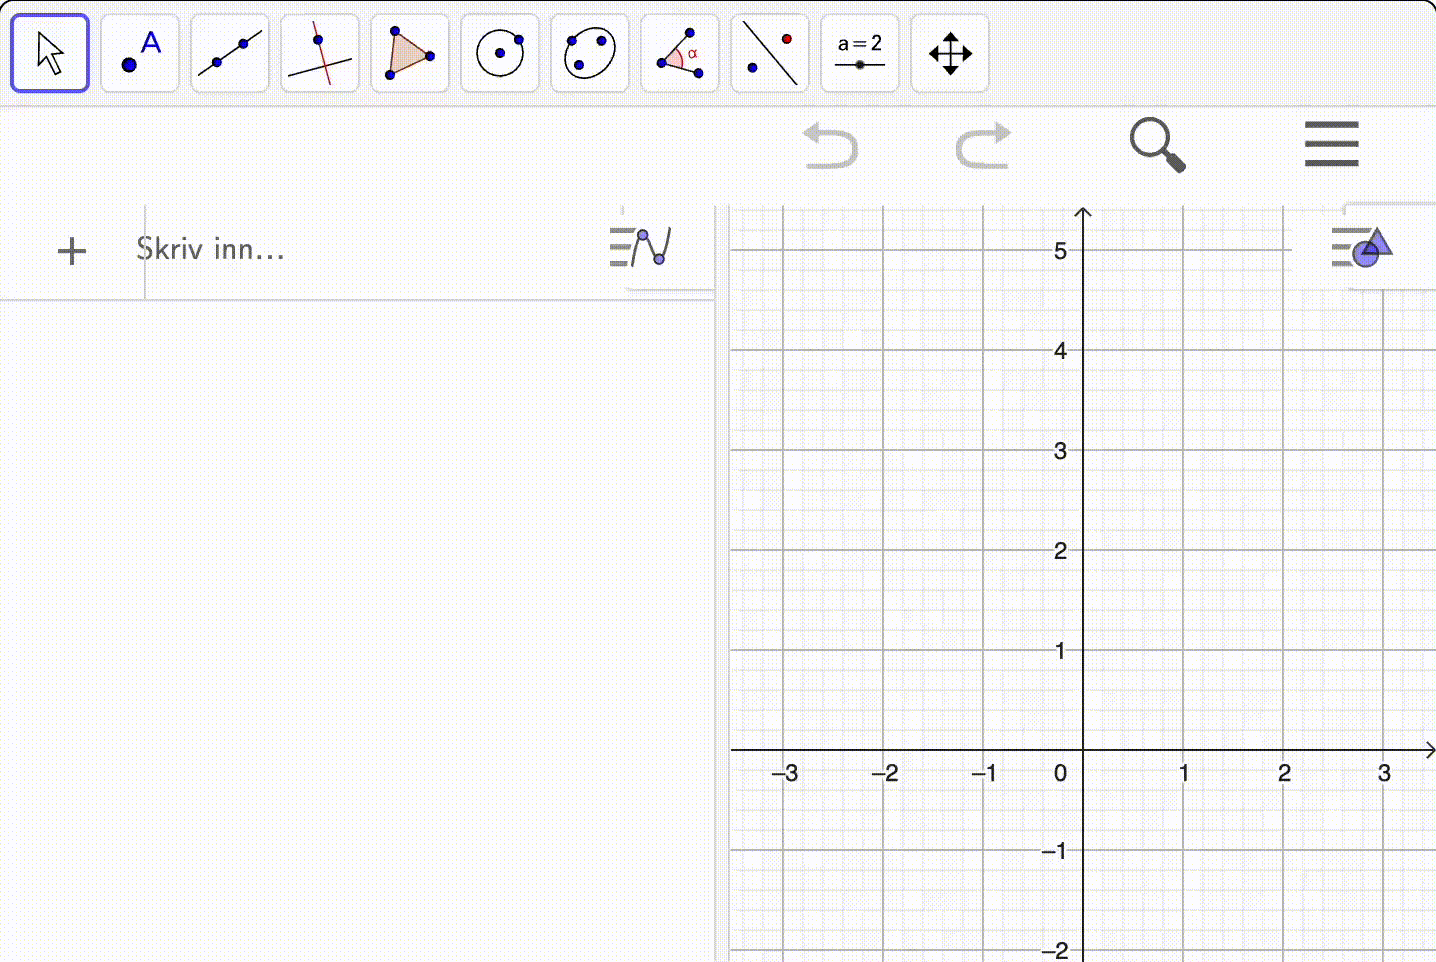This screenshot has height=962, width=1436.
Task: Choose the Line through two points tool
Action: (230, 53)
